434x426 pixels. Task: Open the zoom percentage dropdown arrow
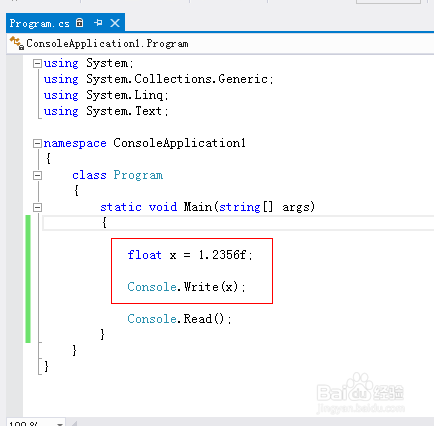60,424
